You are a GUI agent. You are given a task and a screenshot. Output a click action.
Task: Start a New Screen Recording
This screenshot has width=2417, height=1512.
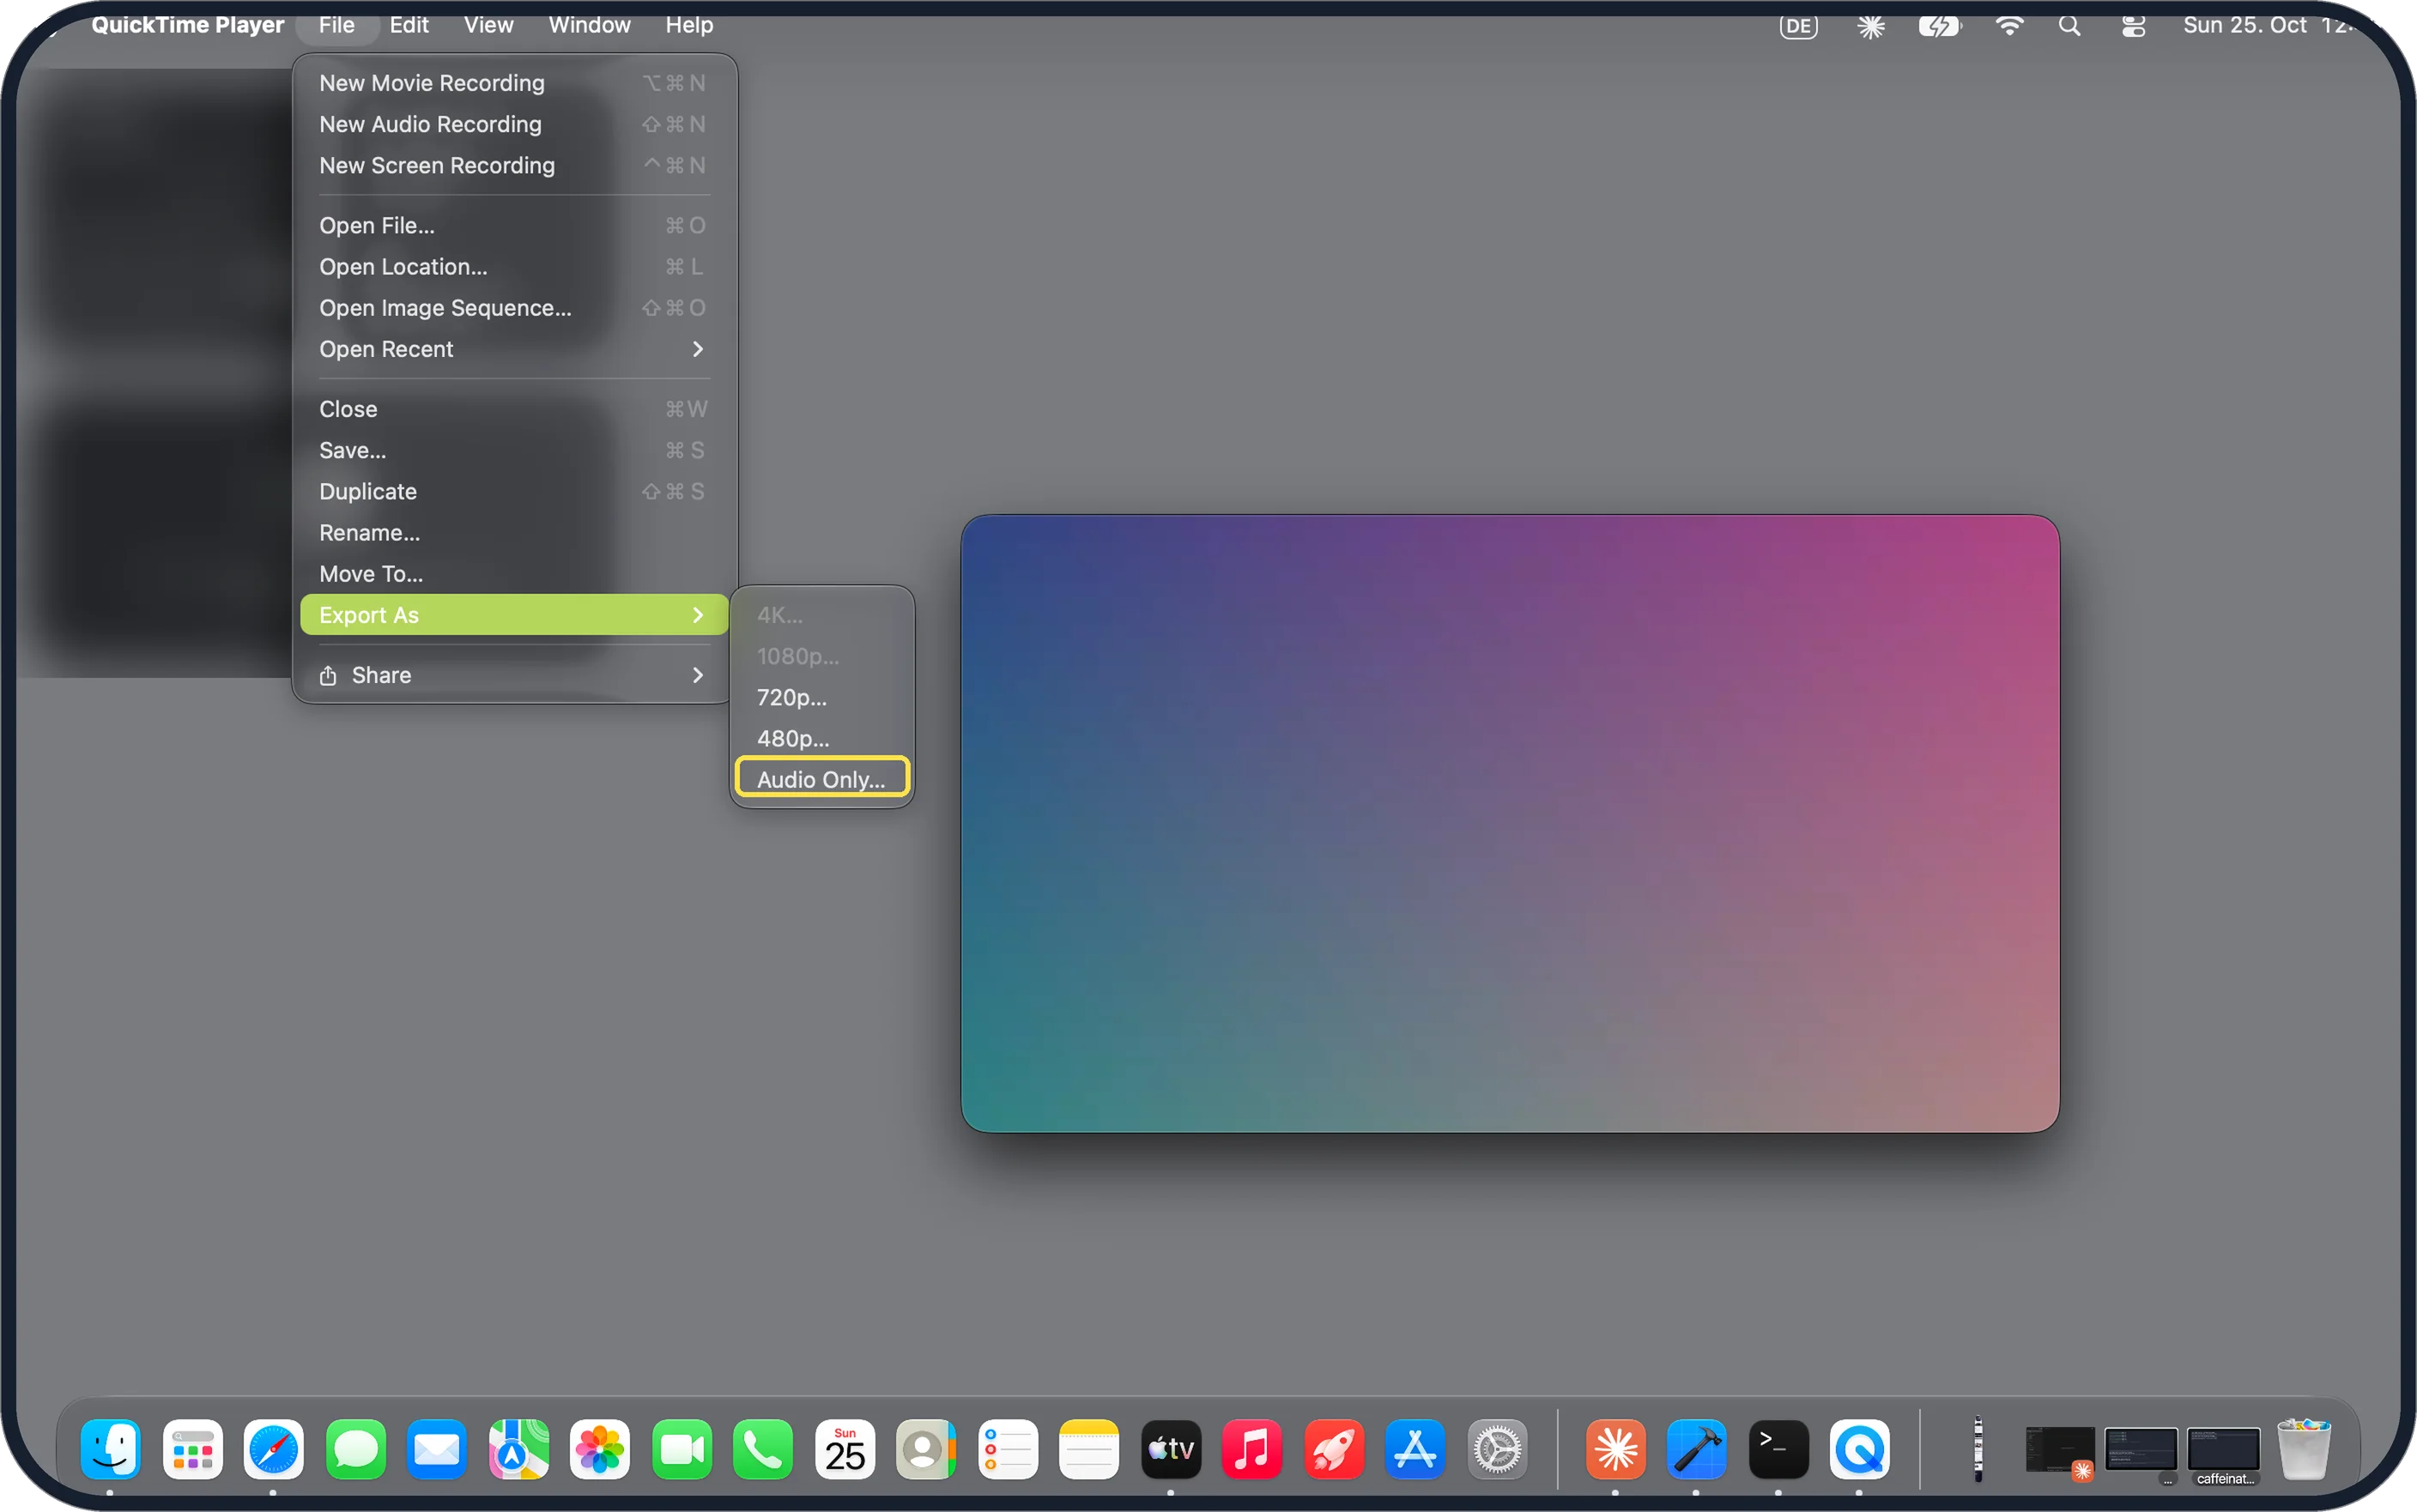[x=513, y=165]
